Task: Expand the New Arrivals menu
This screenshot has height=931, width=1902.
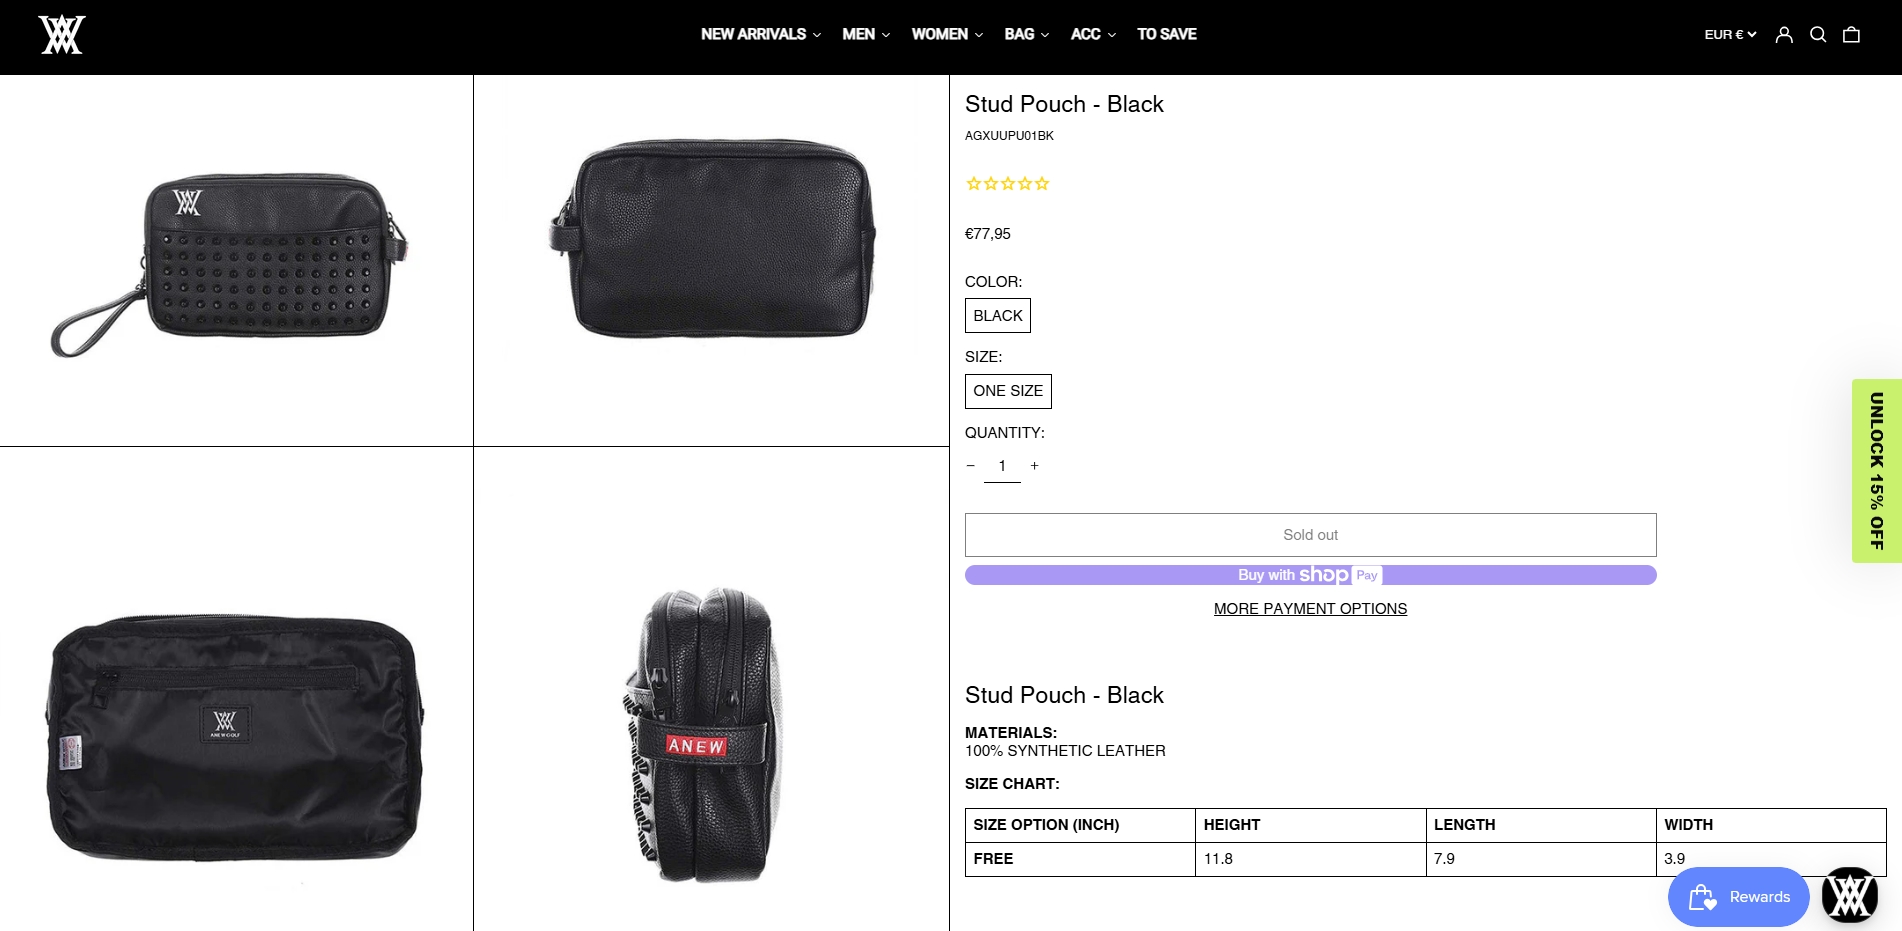Action: click(x=760, y=34)
